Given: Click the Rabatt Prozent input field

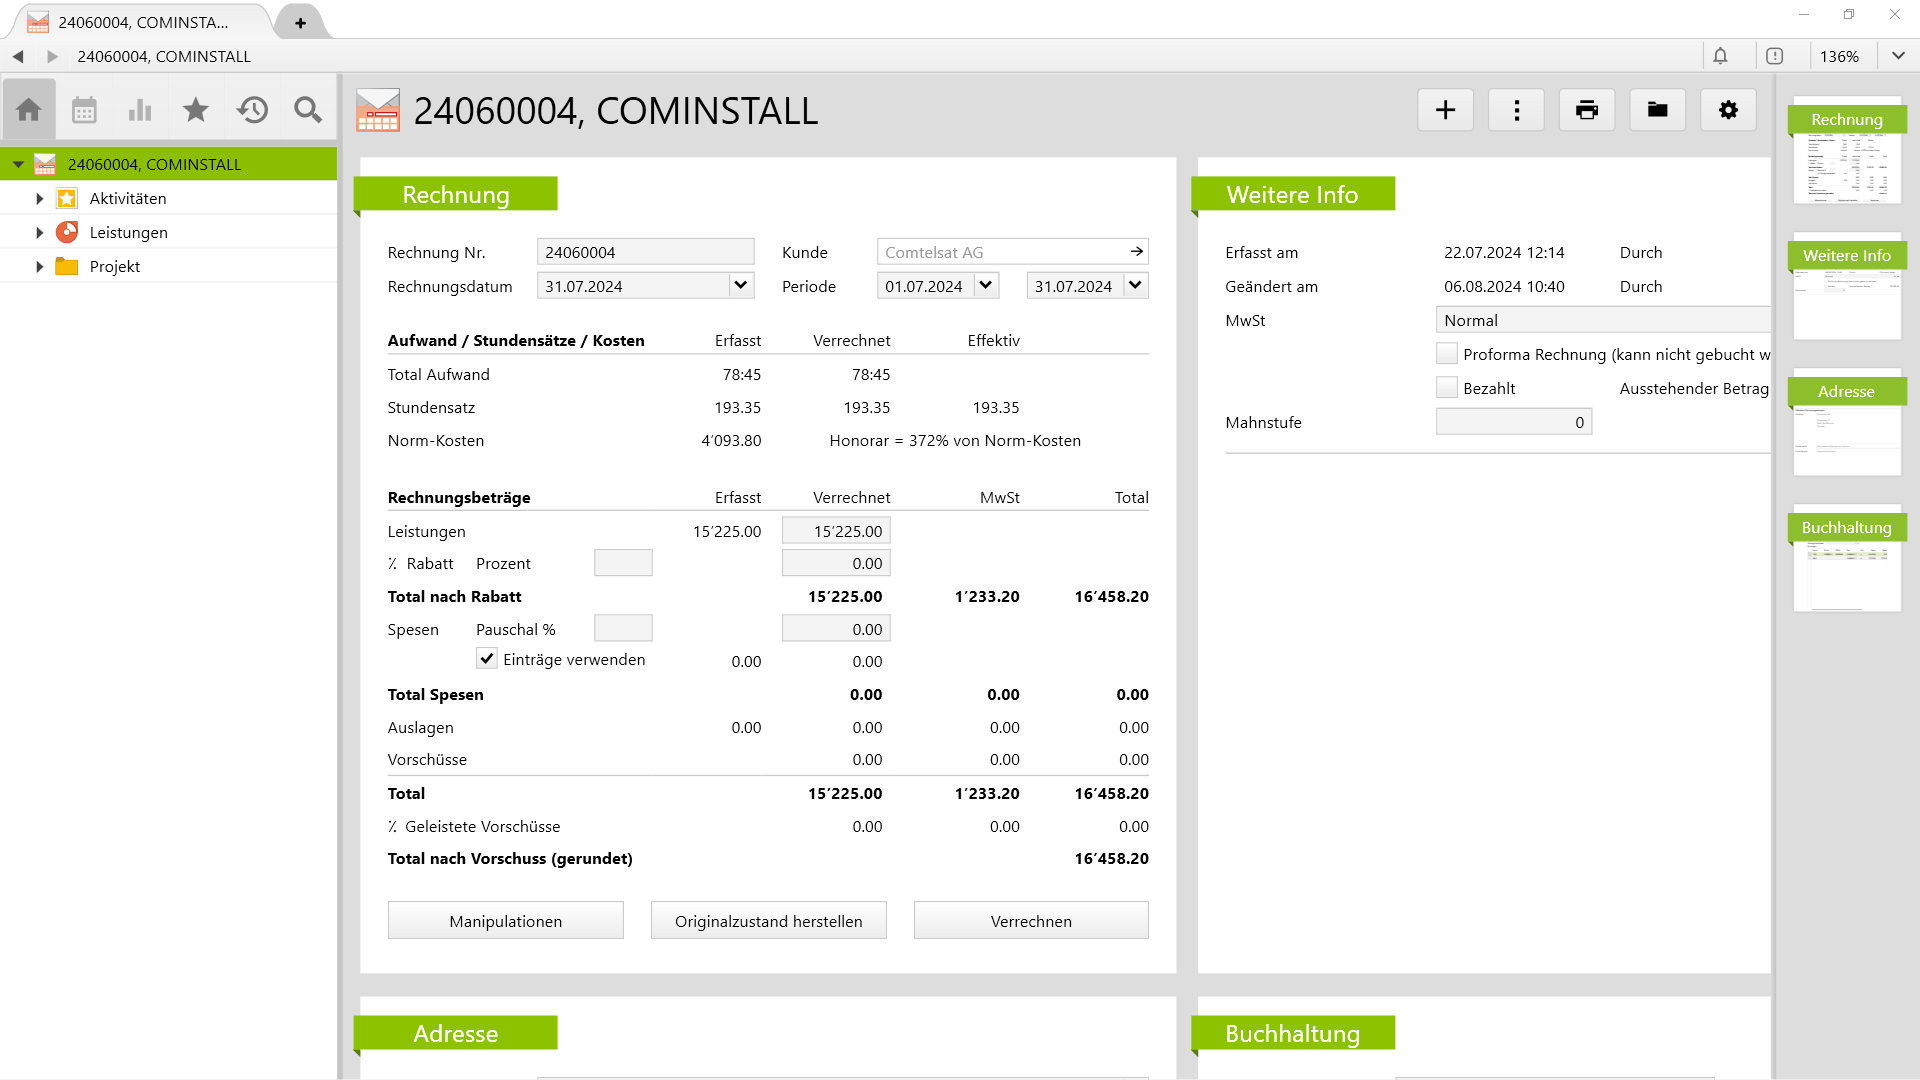Looking at the screenshot, I should point(622,564).
